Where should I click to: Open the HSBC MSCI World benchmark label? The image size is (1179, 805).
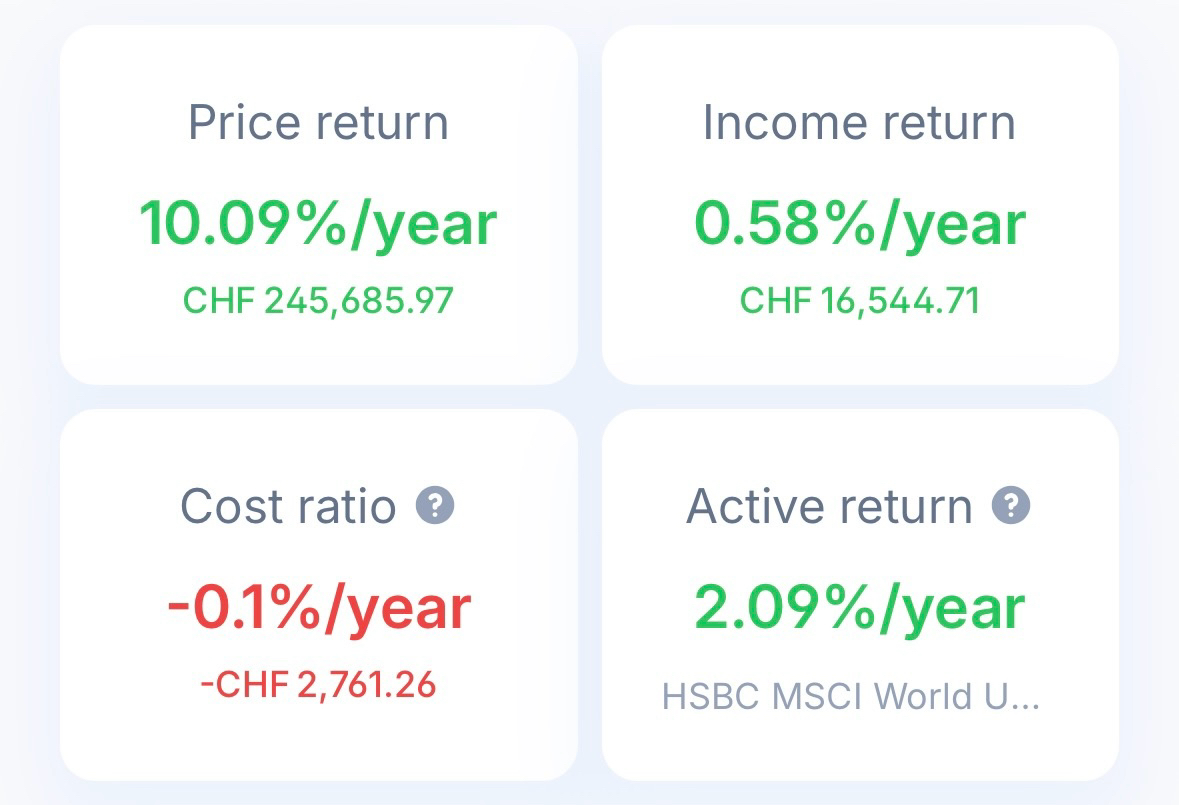[850, 696]
